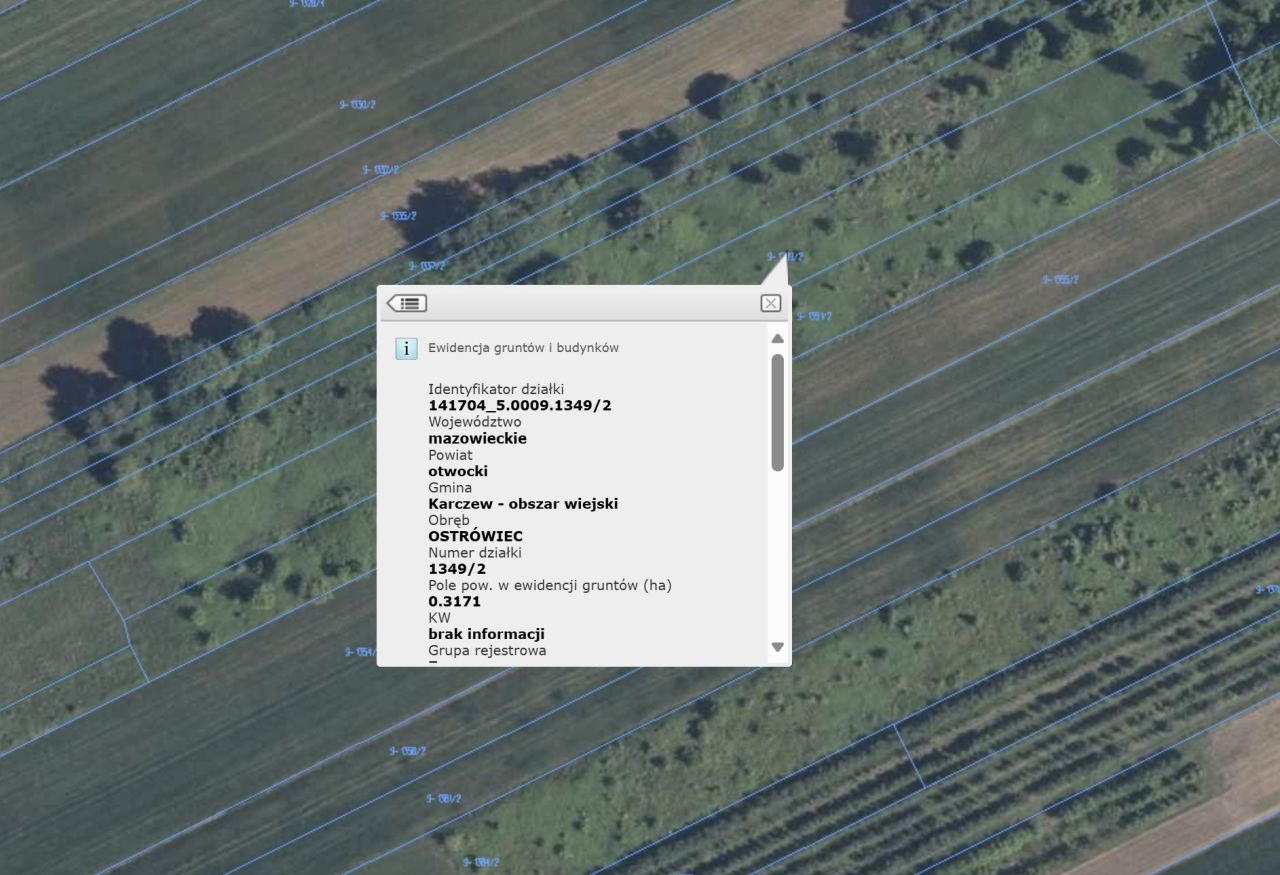The height and width of the screenshot is (875, 1280).
Task: Click the popup vertical scrollbar thumb
Action: pos(778,412)
